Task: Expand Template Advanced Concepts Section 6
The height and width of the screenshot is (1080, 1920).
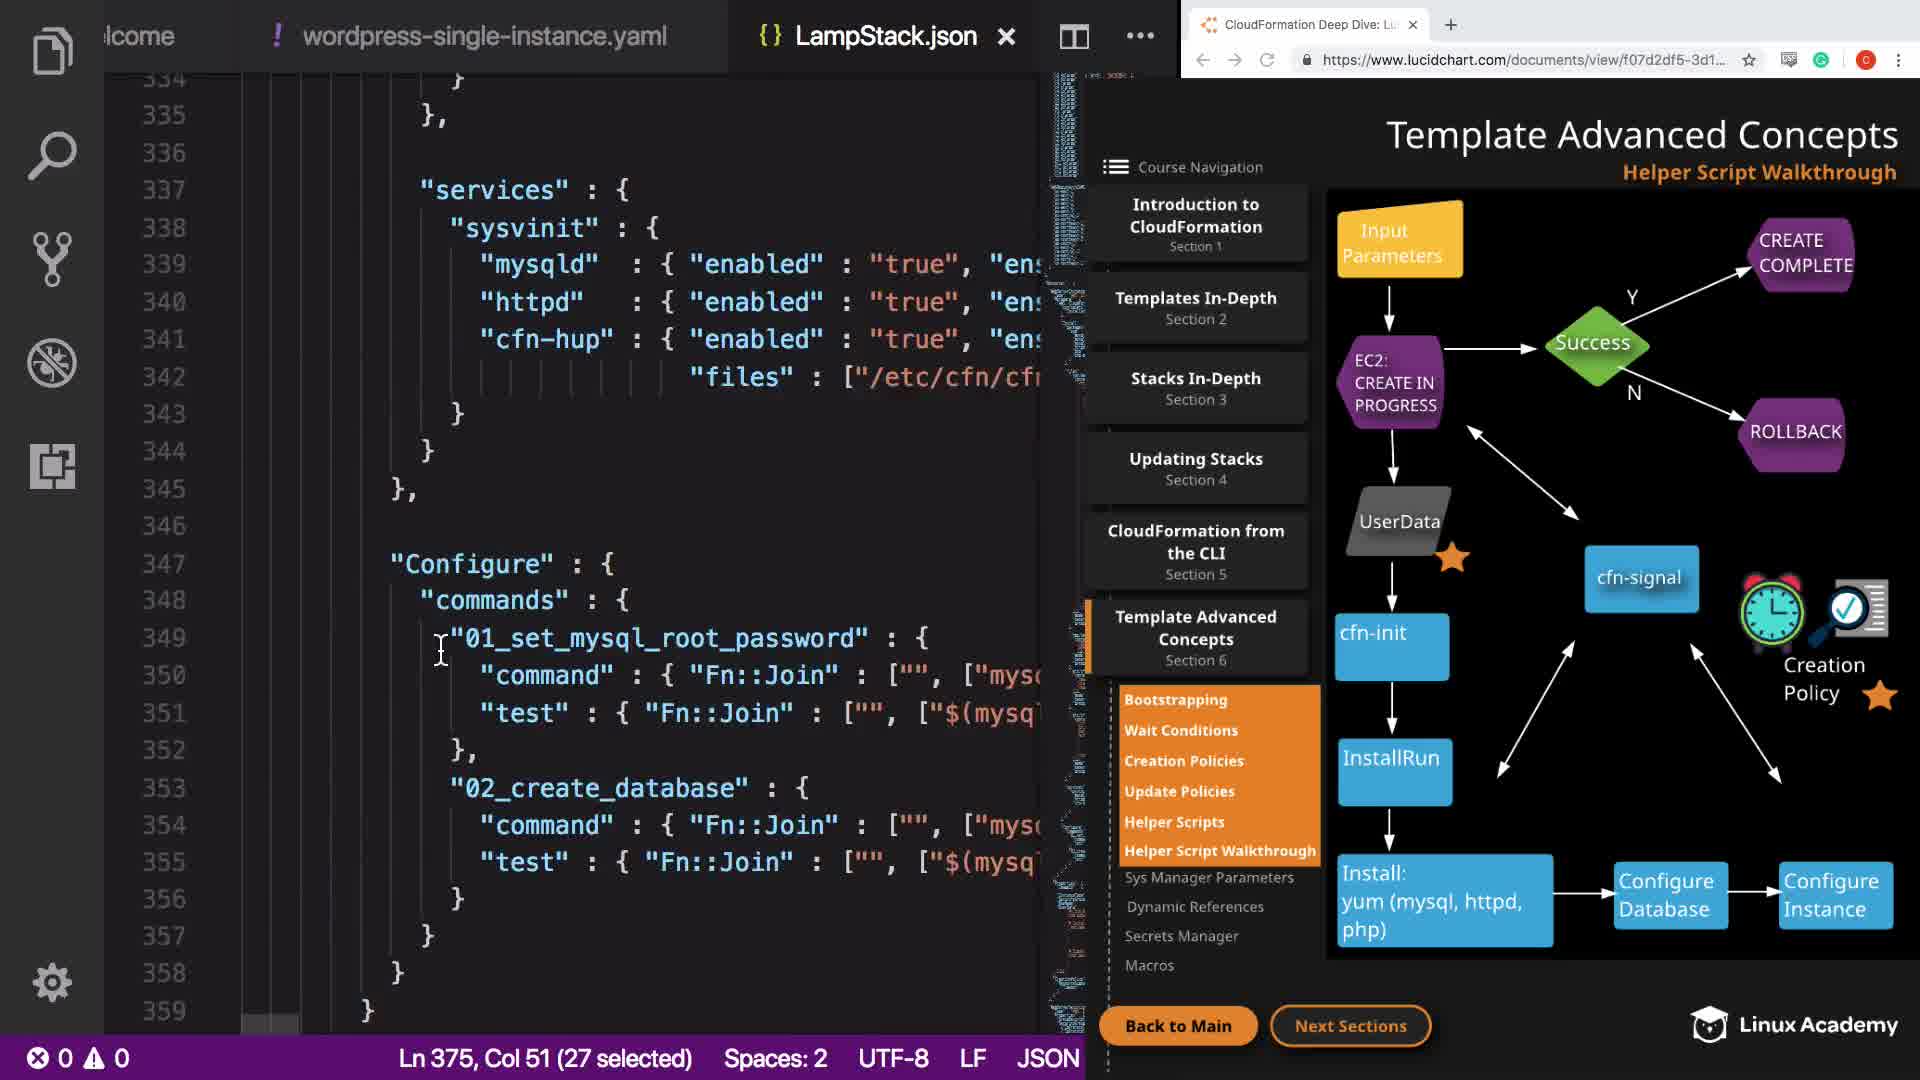Action: [1195, 638]
